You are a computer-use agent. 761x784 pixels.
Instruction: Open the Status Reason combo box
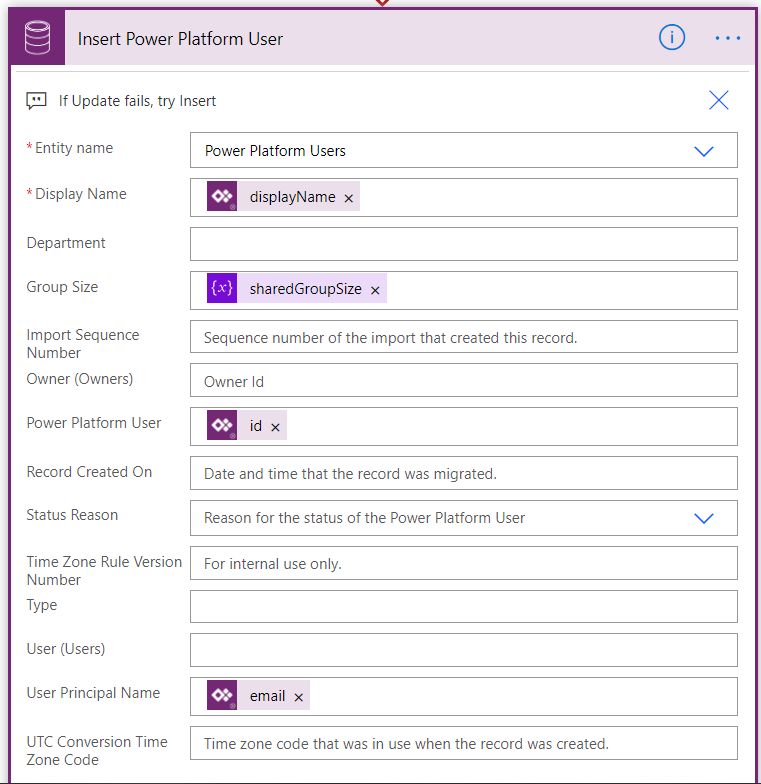(464, 518)
